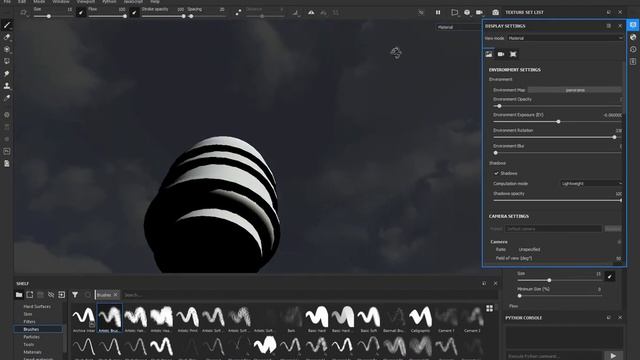Select the Artistic Print brush thumbnail

(187, 319)
